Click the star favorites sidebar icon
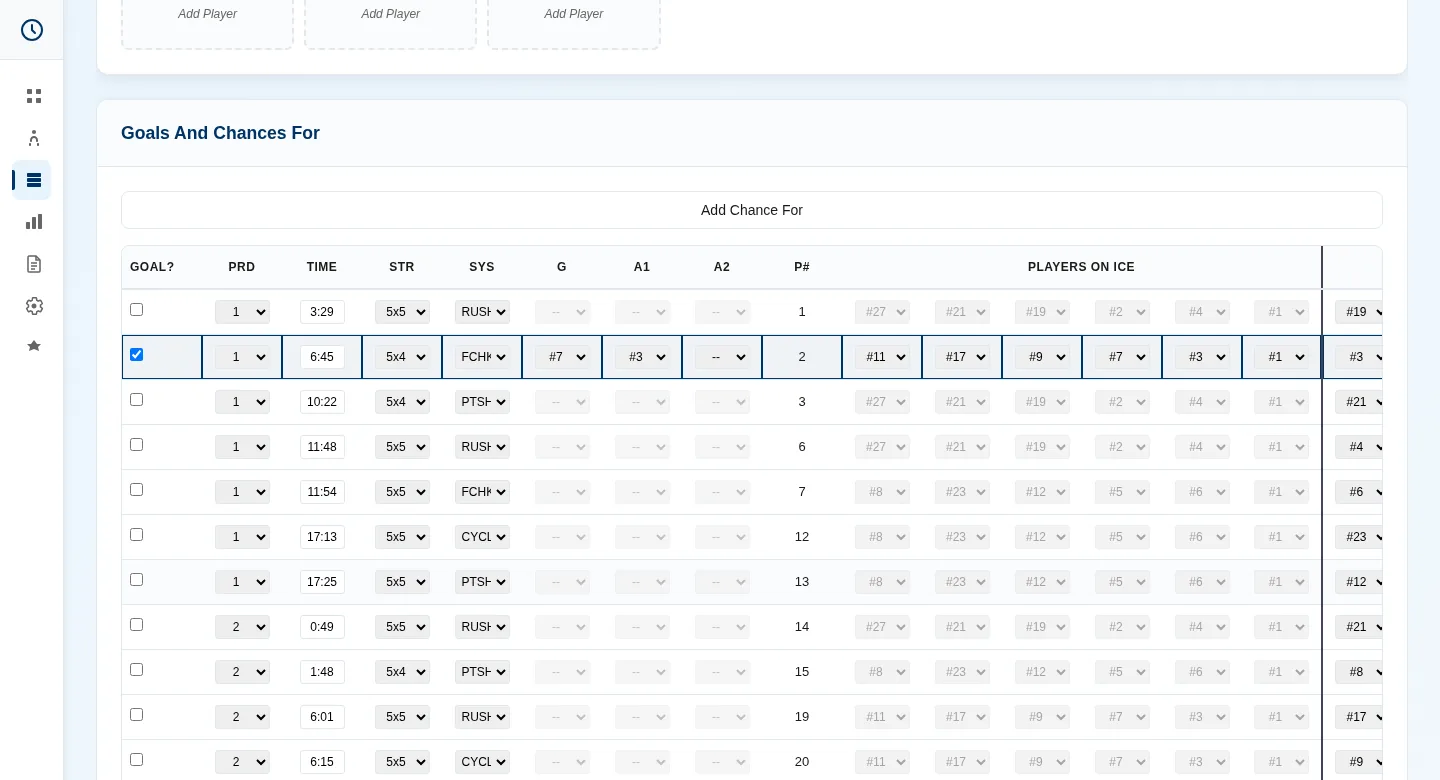Viewport: 1440px width, 780px height. click(34, 346)
